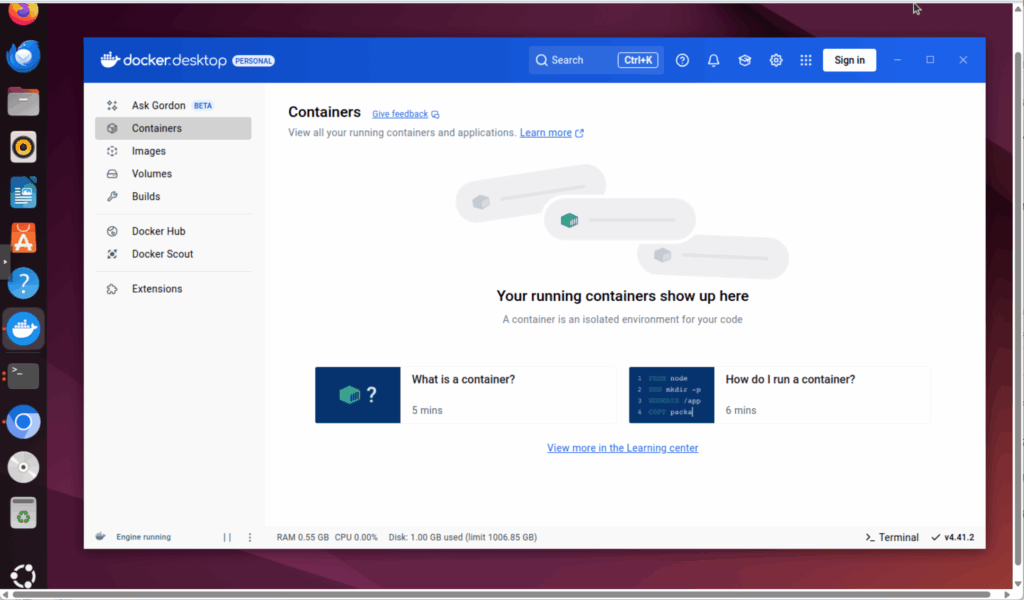Open the help question mark icon in header
Viewport: 1024px width, 600px height.
click(682, 60)
